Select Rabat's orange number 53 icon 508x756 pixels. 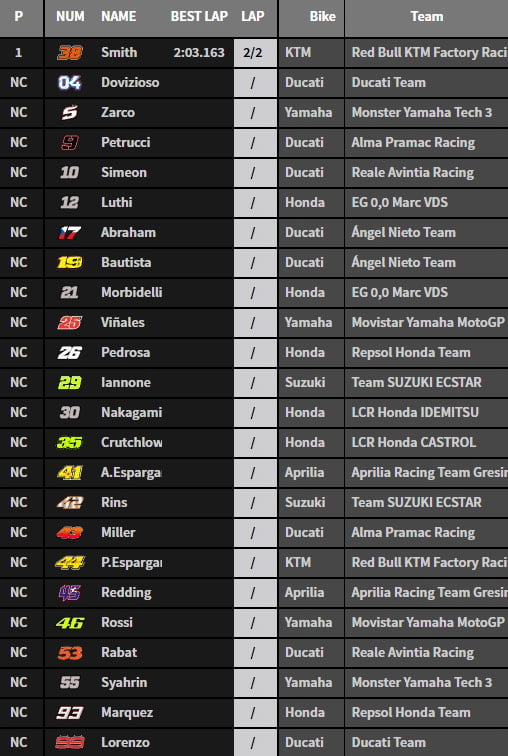point(70,652)
